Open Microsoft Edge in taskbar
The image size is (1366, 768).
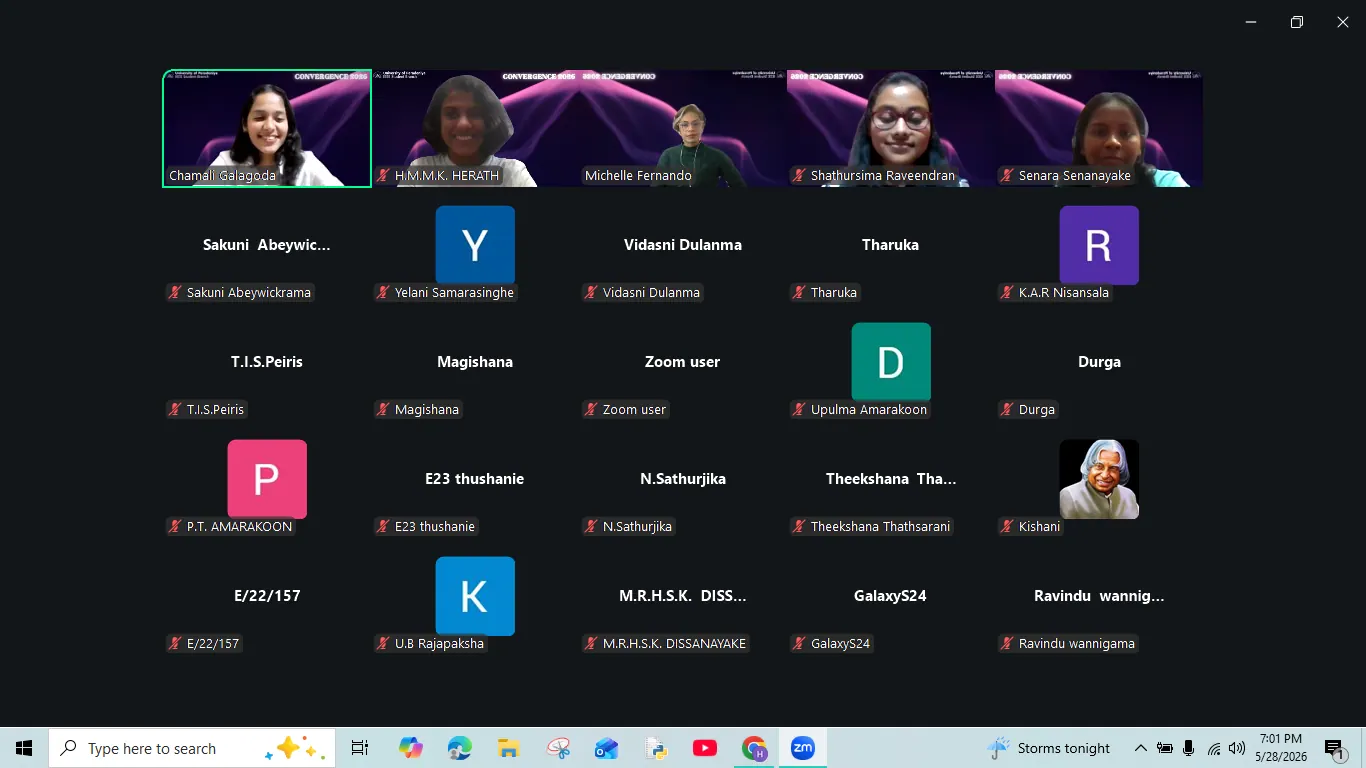459,748
